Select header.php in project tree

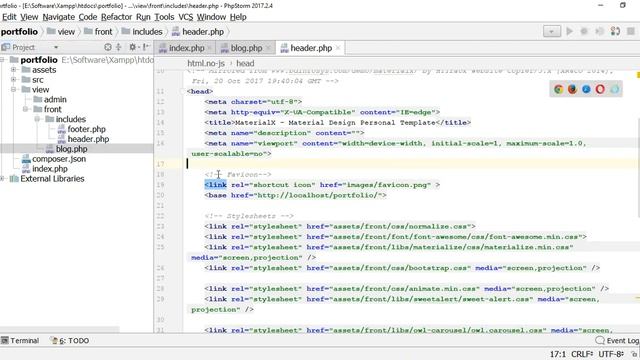[x=88, y=139]
